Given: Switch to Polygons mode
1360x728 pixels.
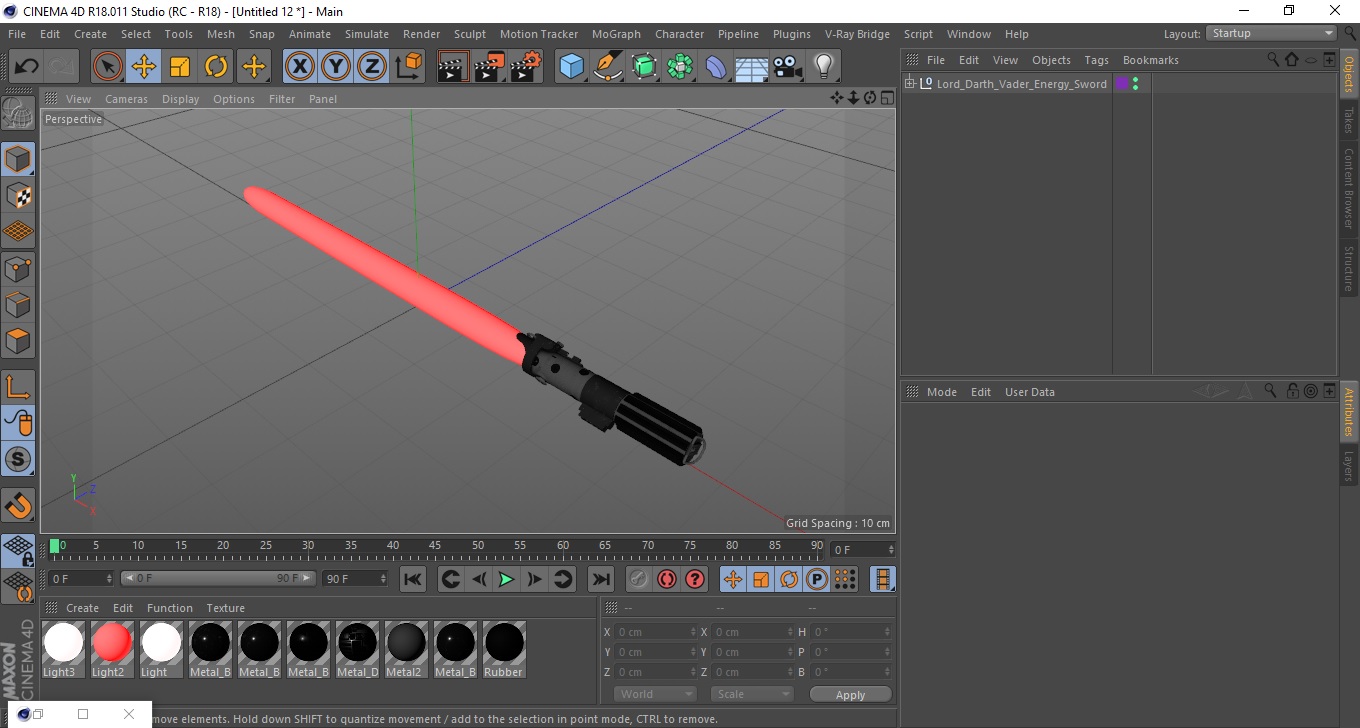Looking at the screenshot, I should [x=18, y=341].
